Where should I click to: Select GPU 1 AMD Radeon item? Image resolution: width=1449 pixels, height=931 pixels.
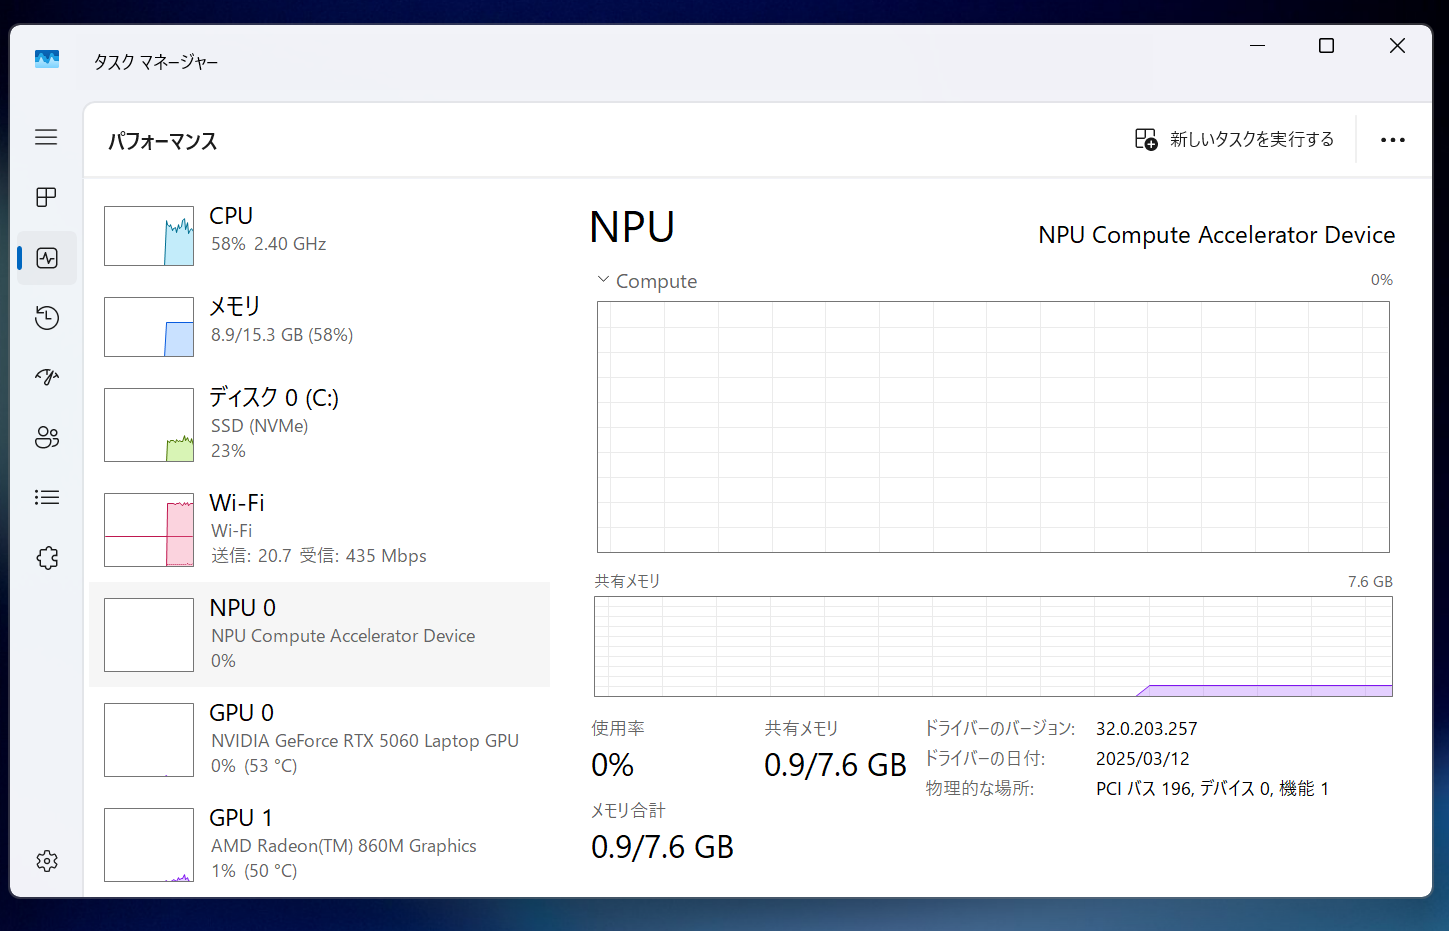tap(320, 844)
